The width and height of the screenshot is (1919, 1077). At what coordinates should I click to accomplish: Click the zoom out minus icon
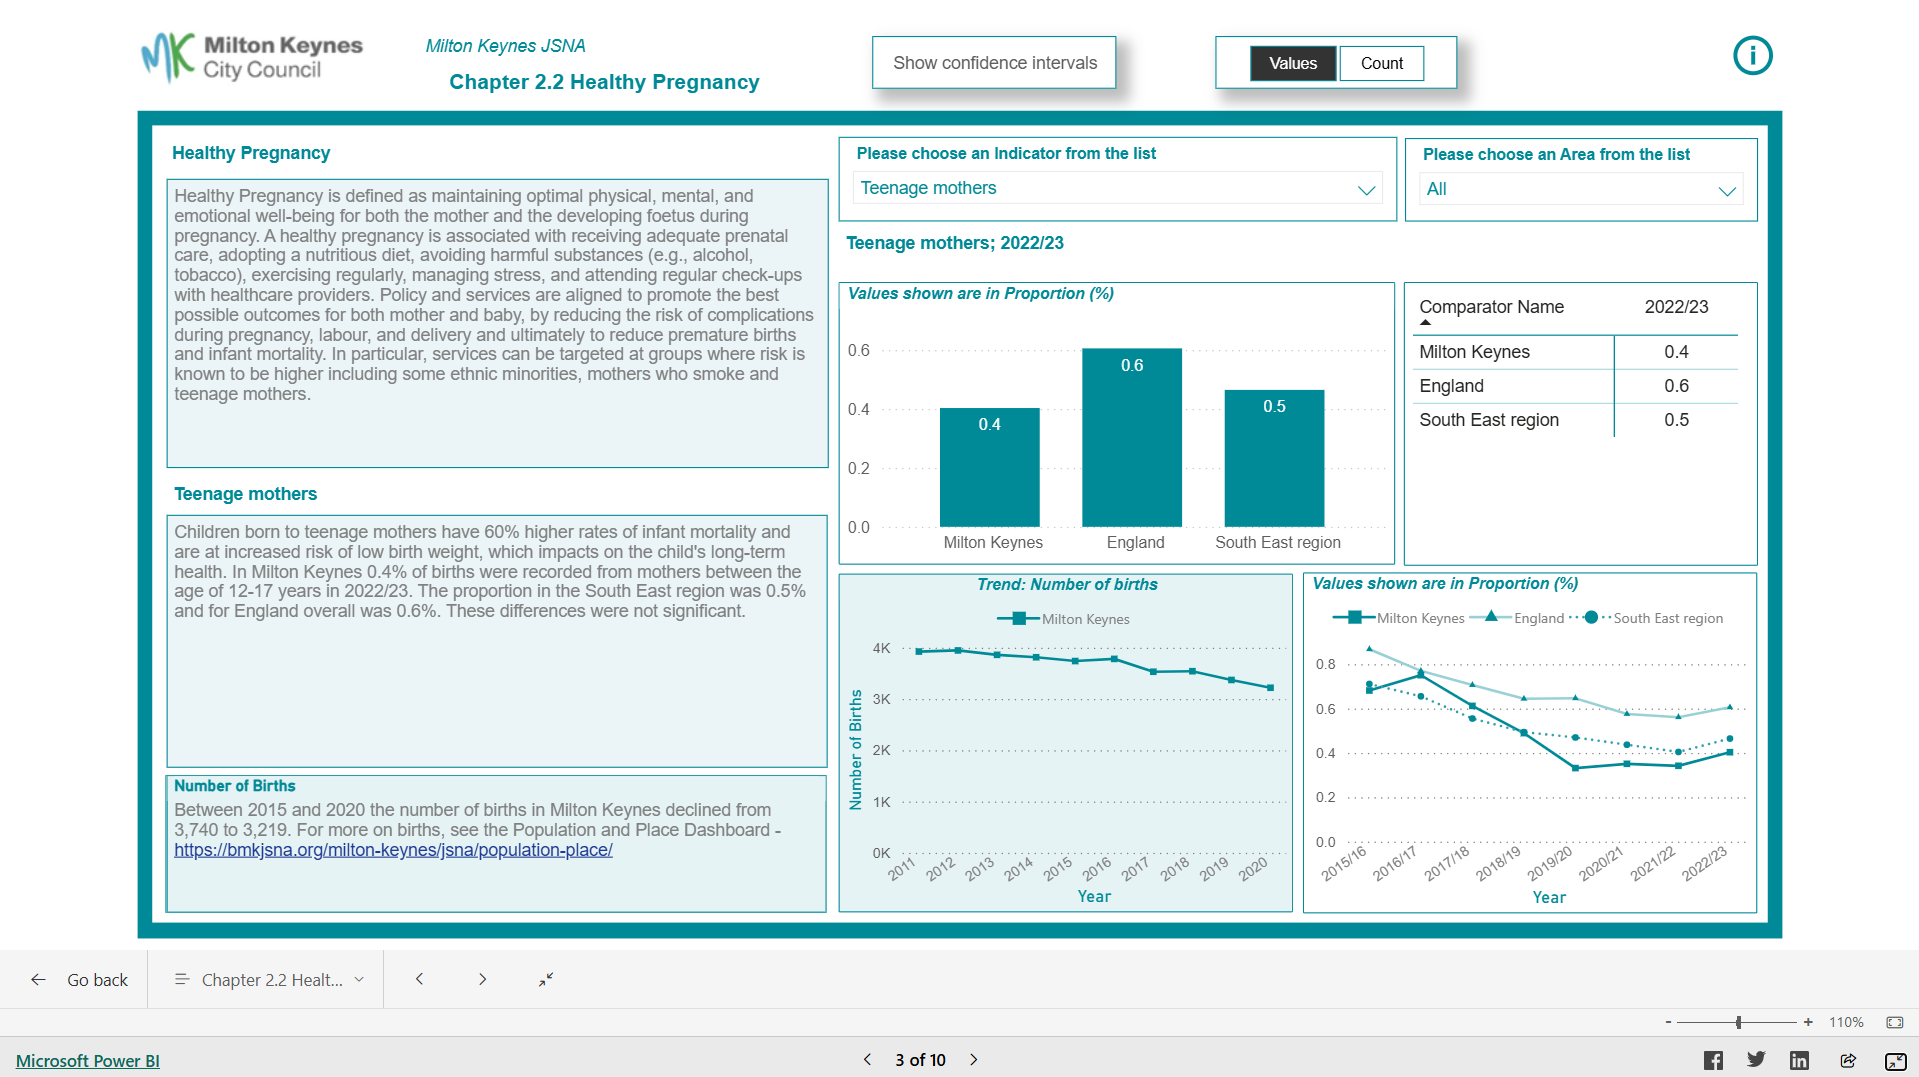[1668, 1022]
